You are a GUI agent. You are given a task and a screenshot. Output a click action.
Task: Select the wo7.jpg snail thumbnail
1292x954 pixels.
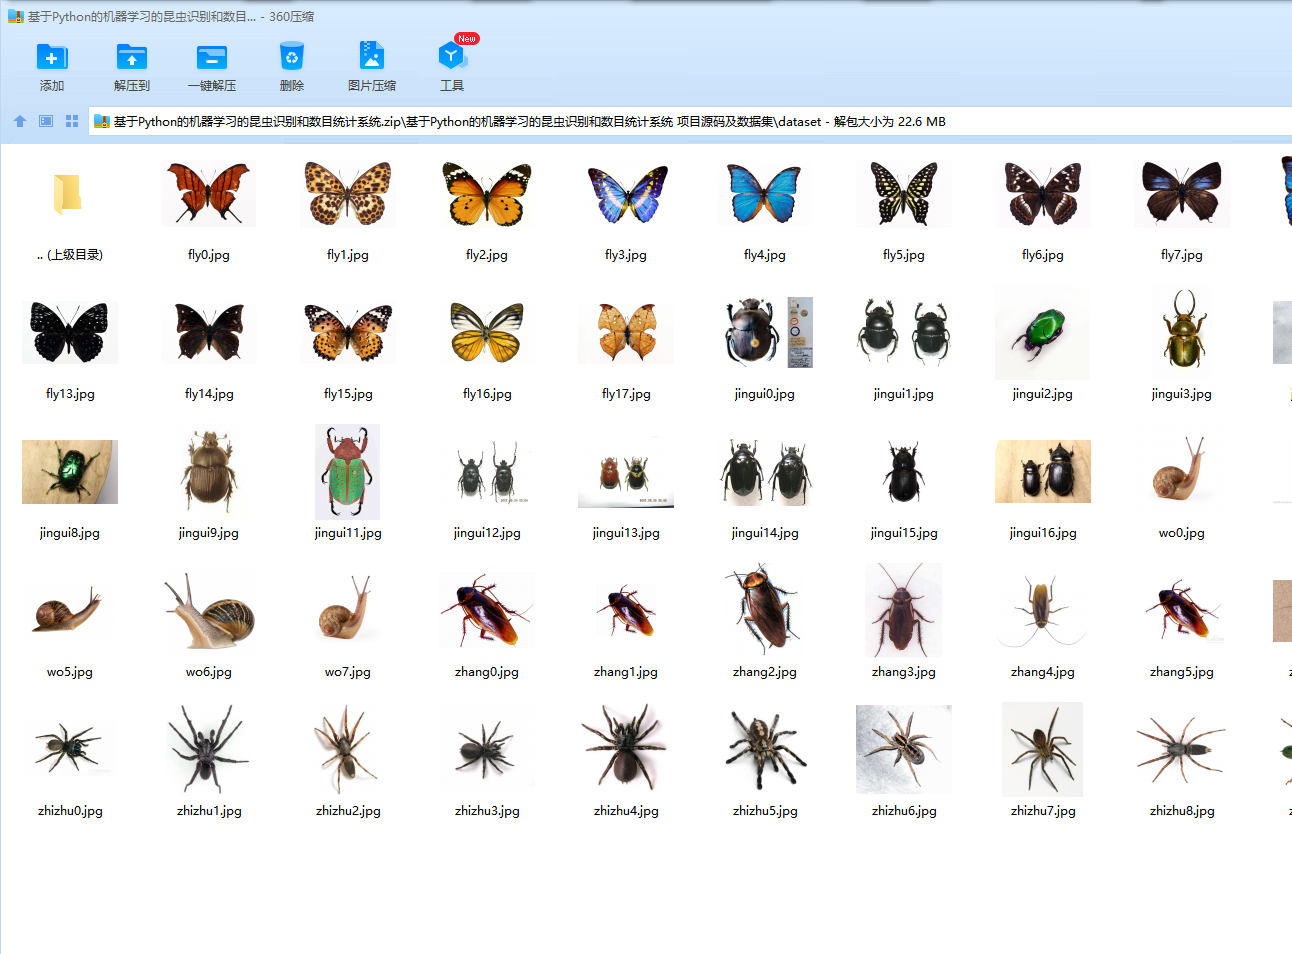pos(348,610)
